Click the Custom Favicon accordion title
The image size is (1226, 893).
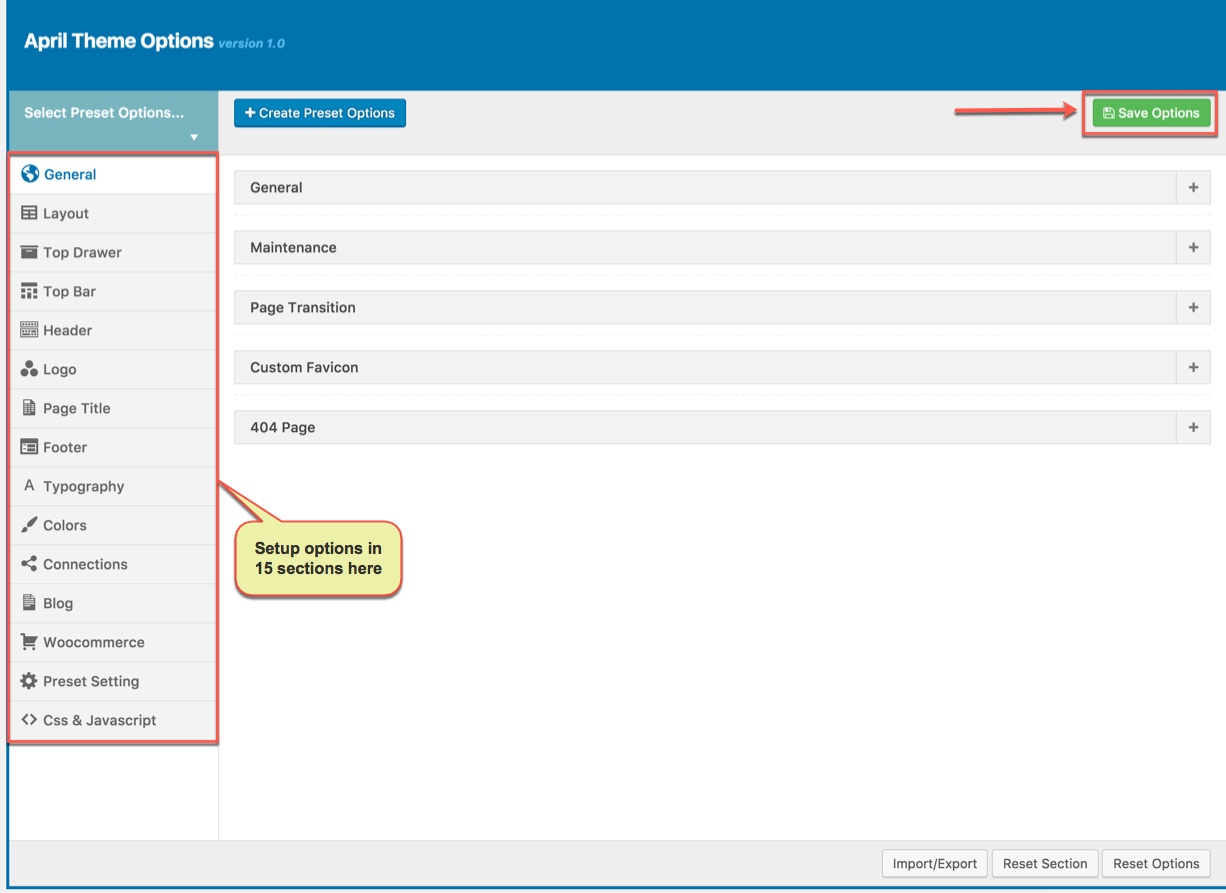coord(304,367)
